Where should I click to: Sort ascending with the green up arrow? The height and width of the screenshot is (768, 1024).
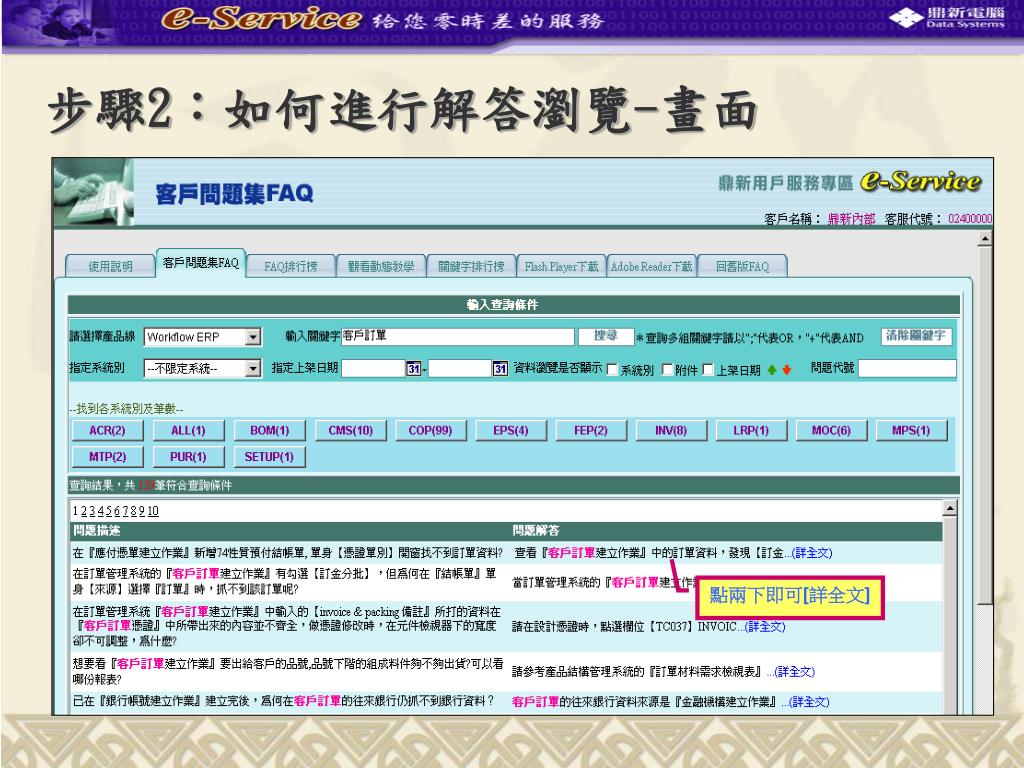772,370
